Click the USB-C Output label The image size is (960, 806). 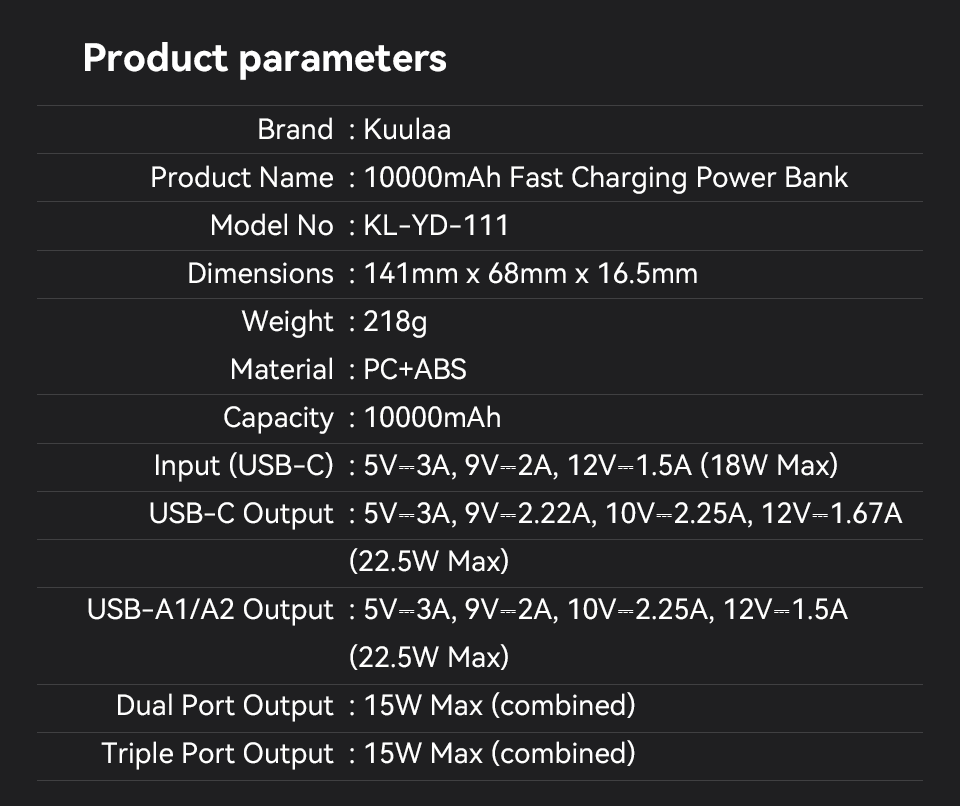pyautogui.click(x=241, y=513)
